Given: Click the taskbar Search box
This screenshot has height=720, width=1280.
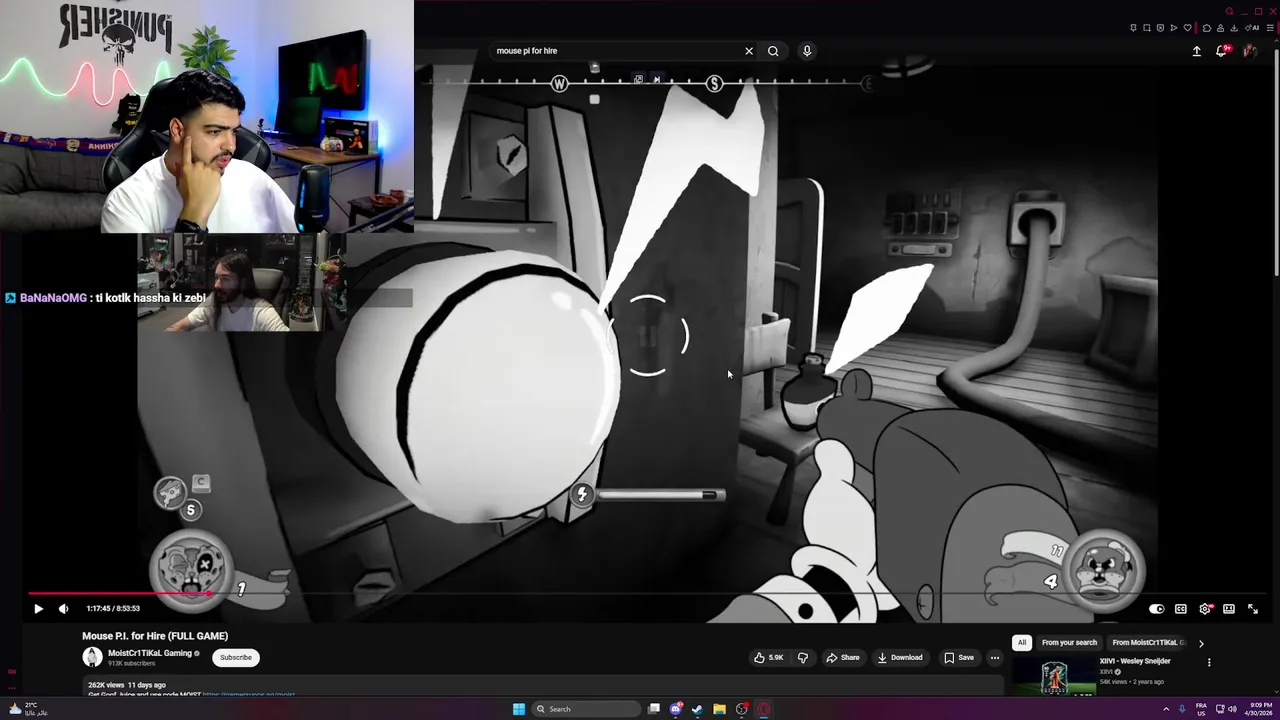Looking at the screenshot, I should pyautogui.click(x=584, y=709).
